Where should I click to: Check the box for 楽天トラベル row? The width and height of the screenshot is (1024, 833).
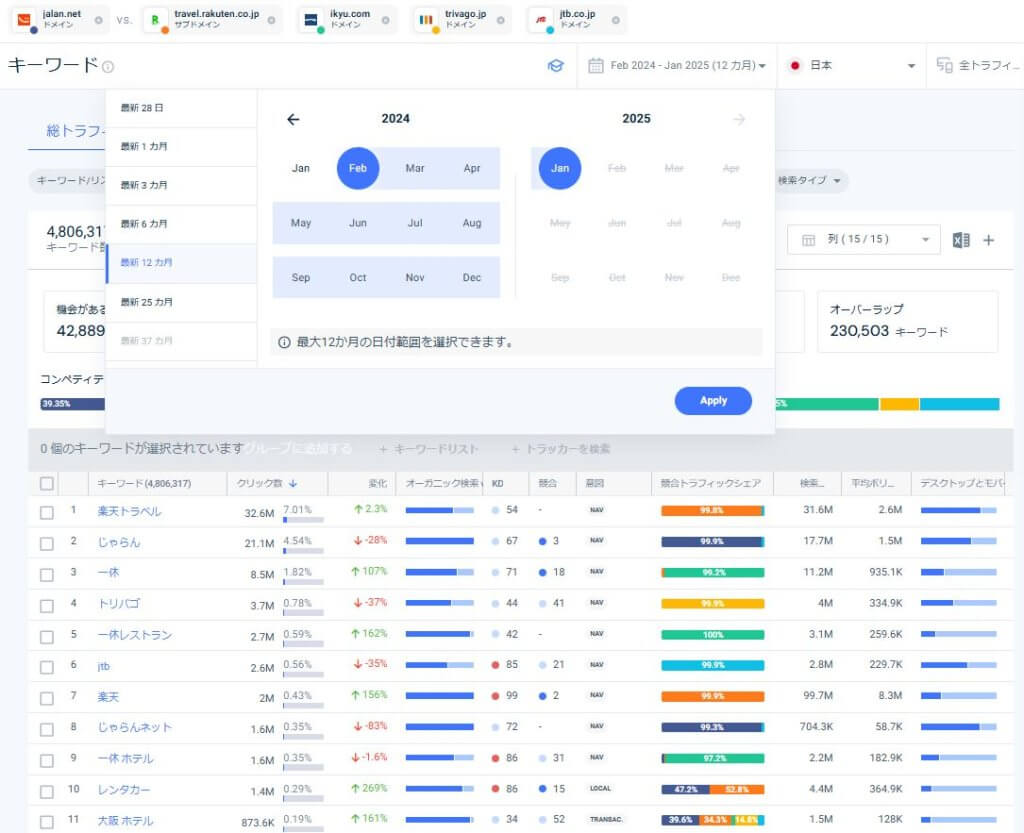click(x=47, y=512)
